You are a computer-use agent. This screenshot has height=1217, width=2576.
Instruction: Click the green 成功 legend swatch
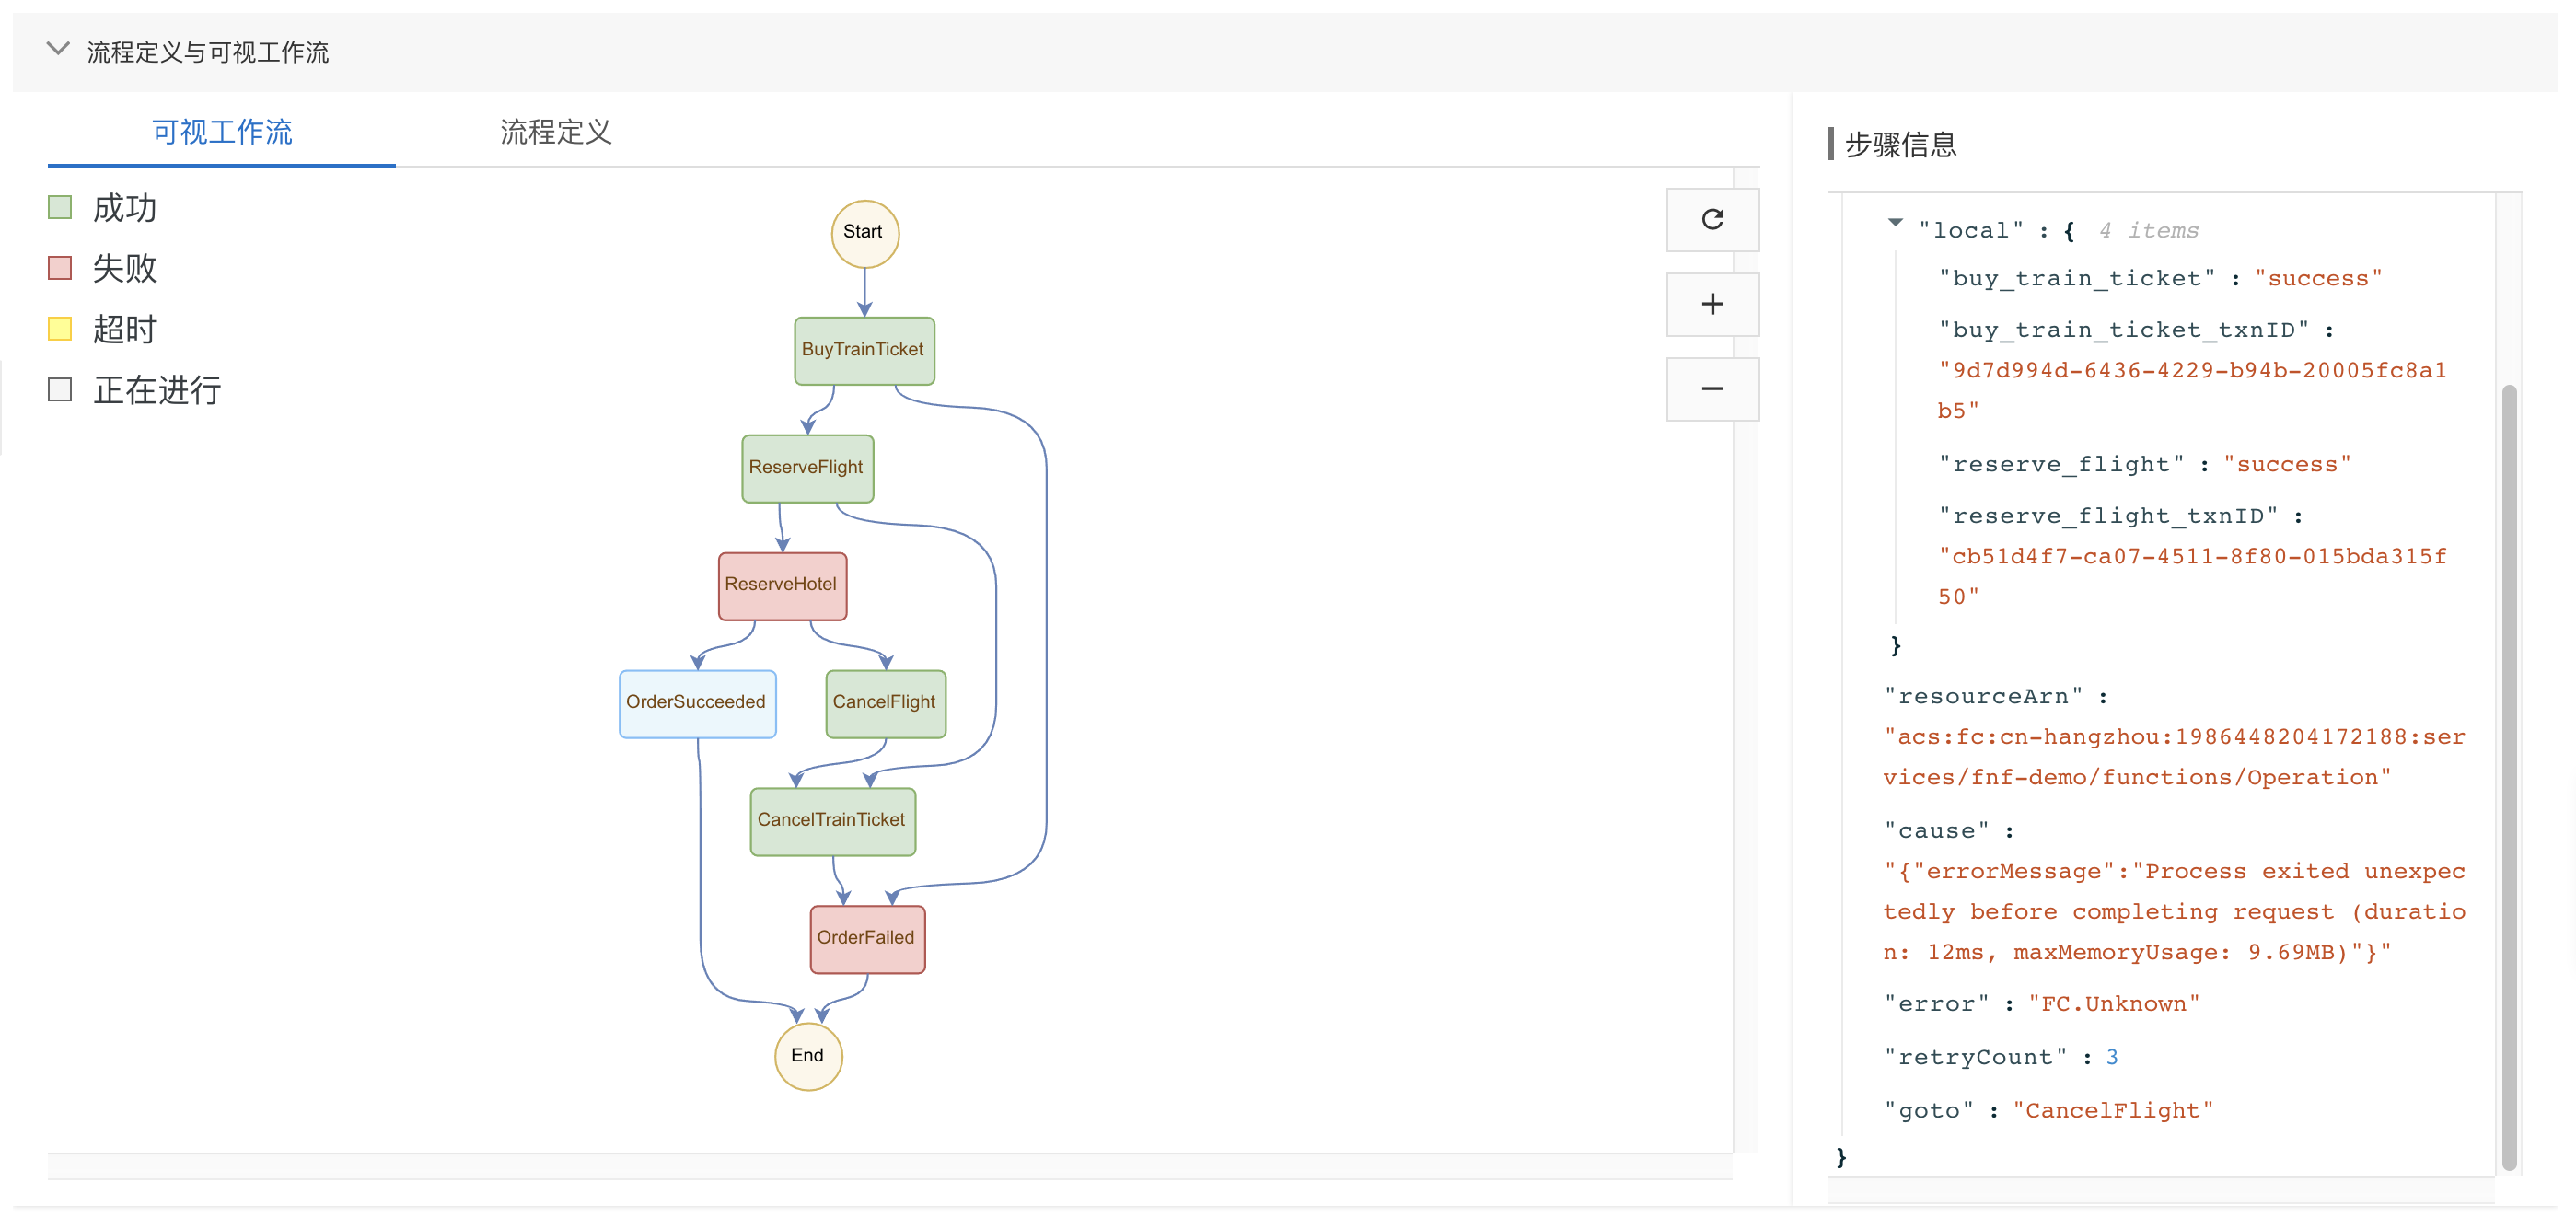click(60, 207)
